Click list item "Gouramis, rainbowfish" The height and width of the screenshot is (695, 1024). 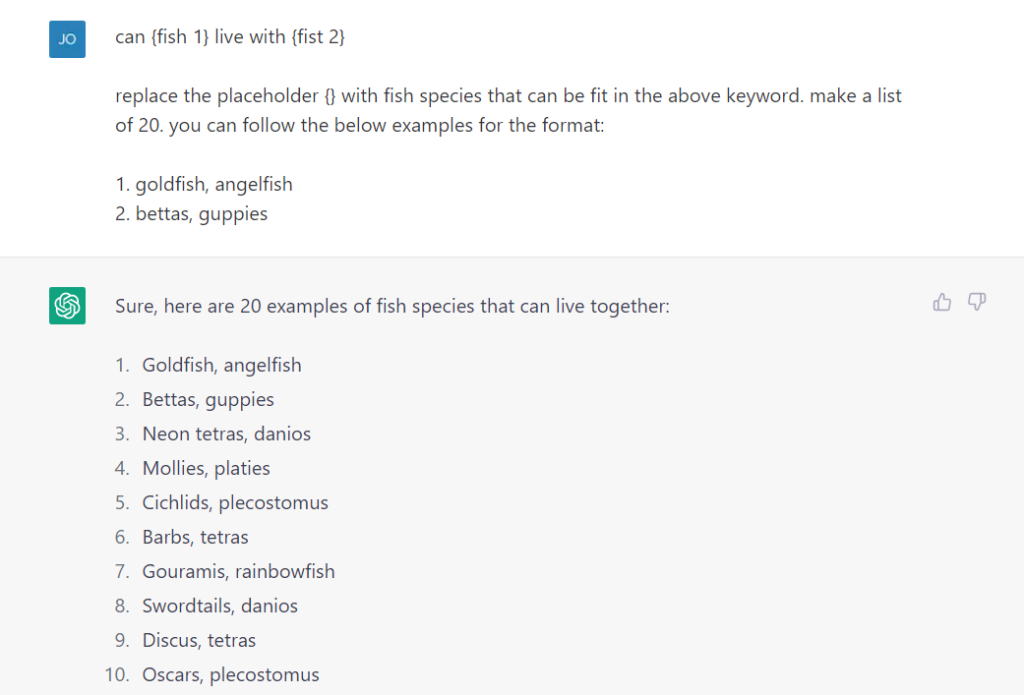coord(238,572)
